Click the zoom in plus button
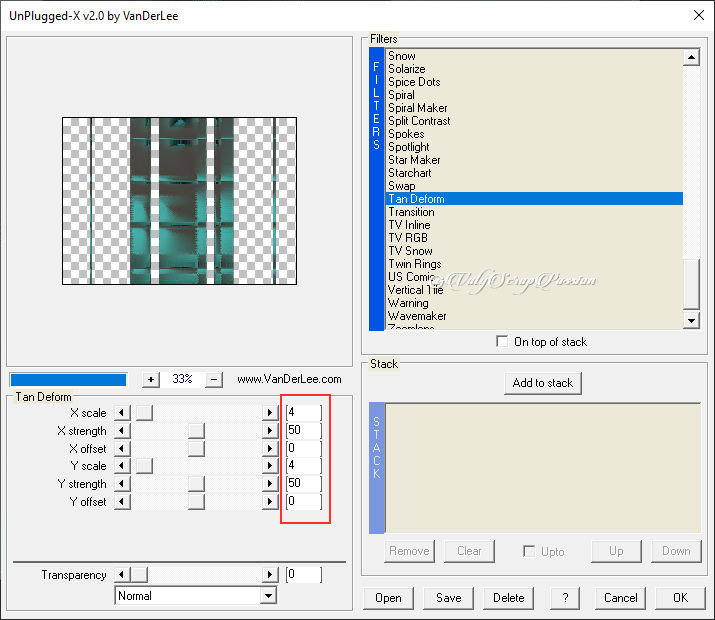Screen dimensions: 715x620 coord(150,379)
